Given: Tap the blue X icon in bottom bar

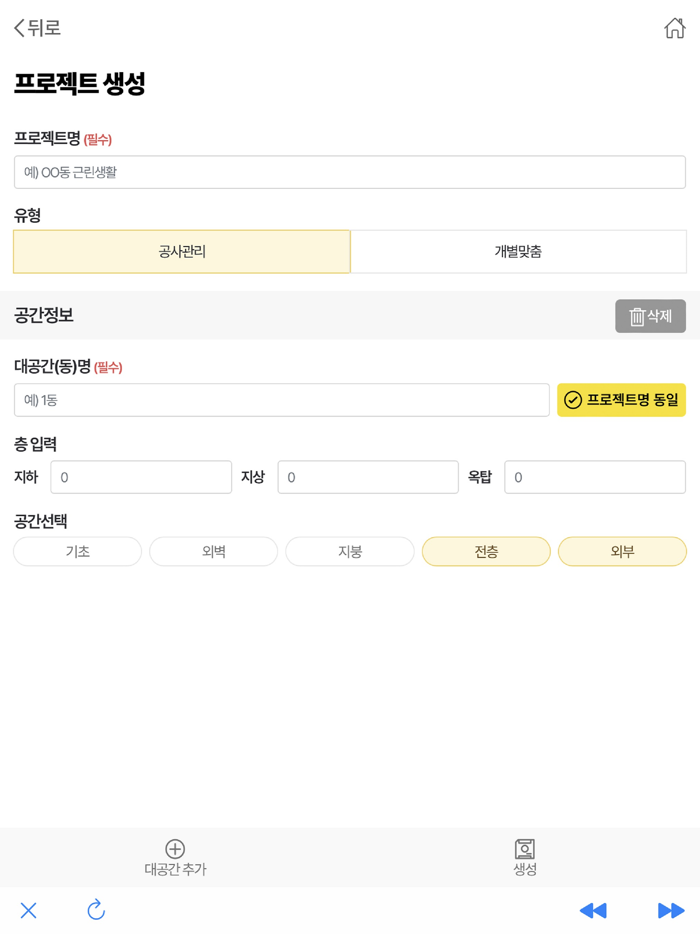Looking at the screenshot, I should pos(28,911).
